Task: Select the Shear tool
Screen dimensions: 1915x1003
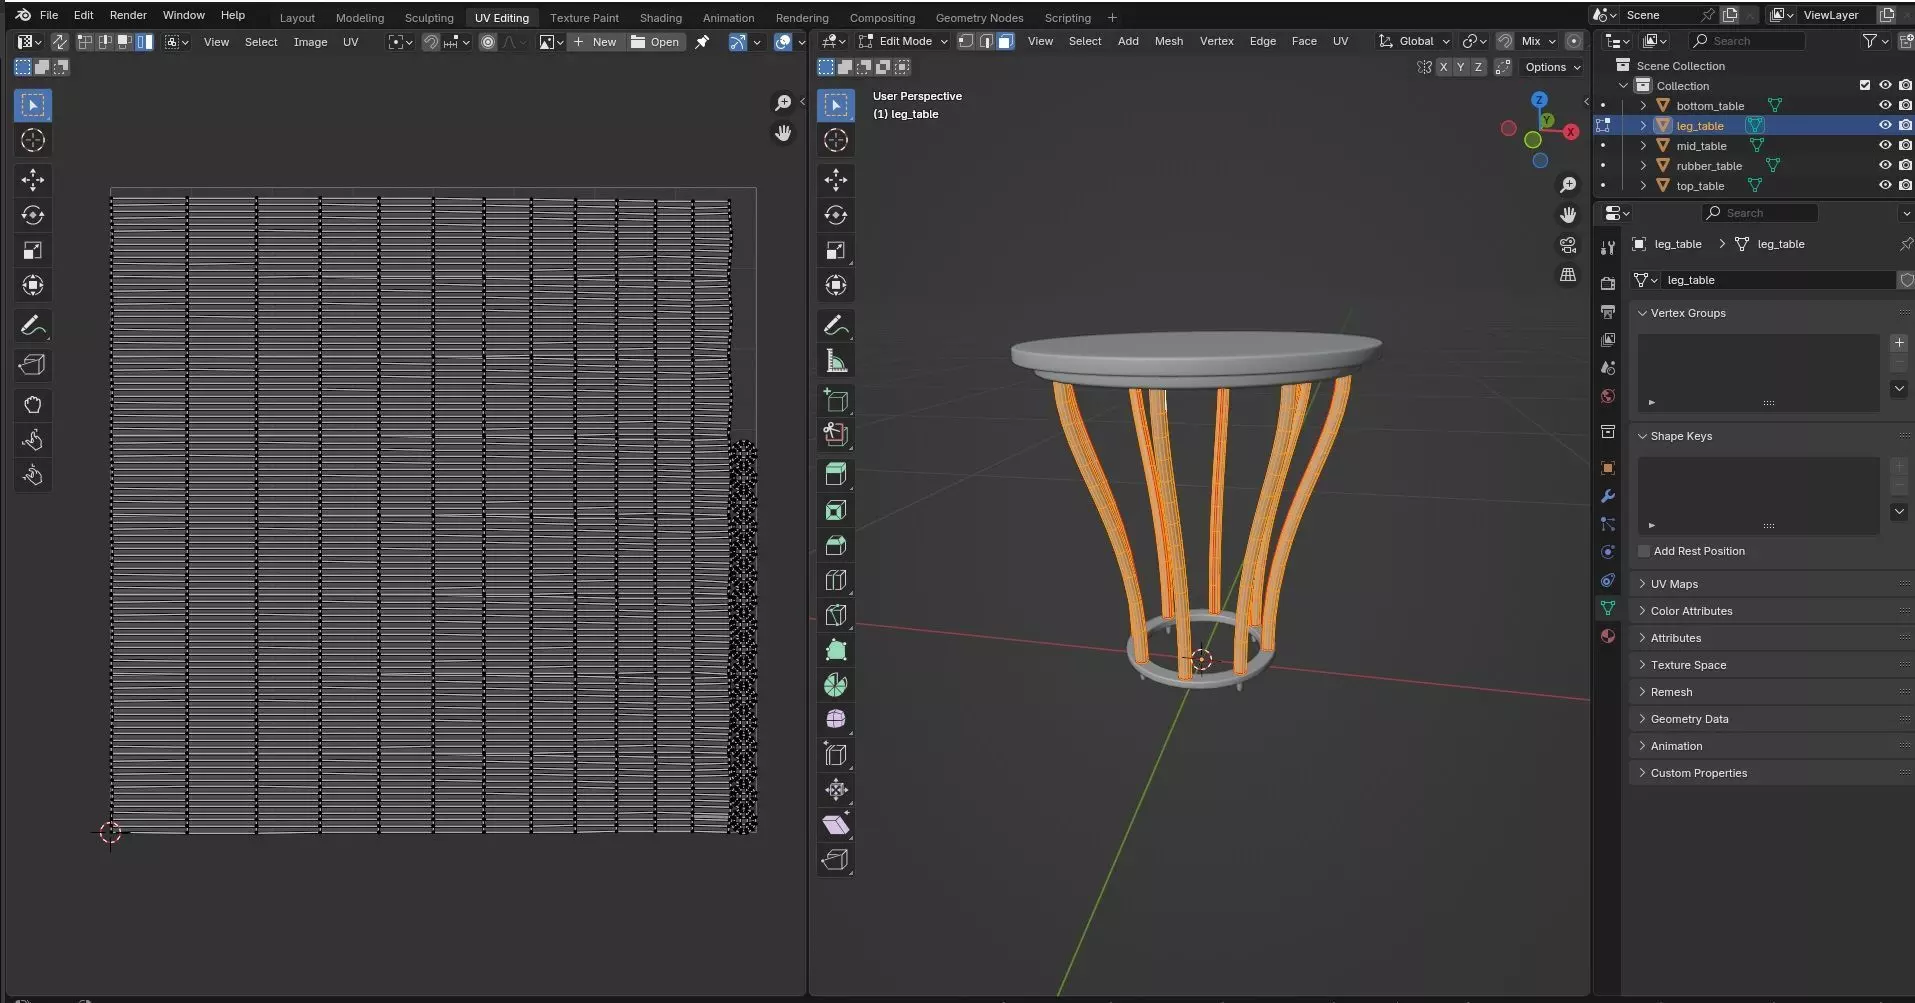Action: tap(836, 825)
